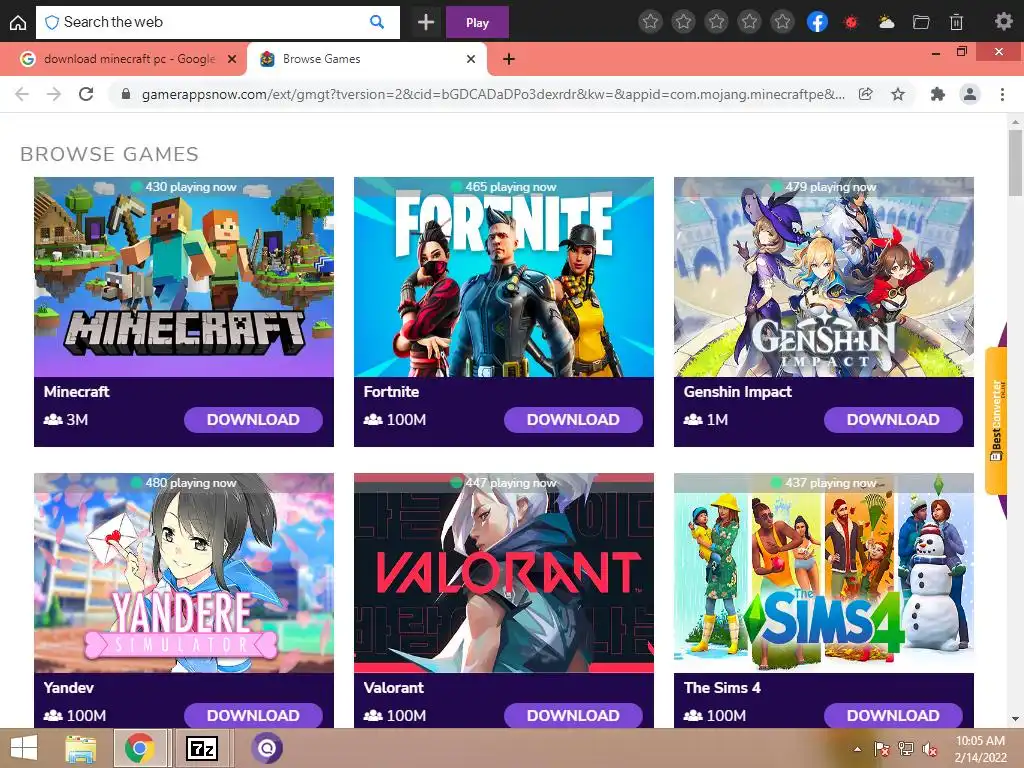Click the Fortnite game artwork
1024x768 pixels.
pyautogui.click(x=504, y=277)
